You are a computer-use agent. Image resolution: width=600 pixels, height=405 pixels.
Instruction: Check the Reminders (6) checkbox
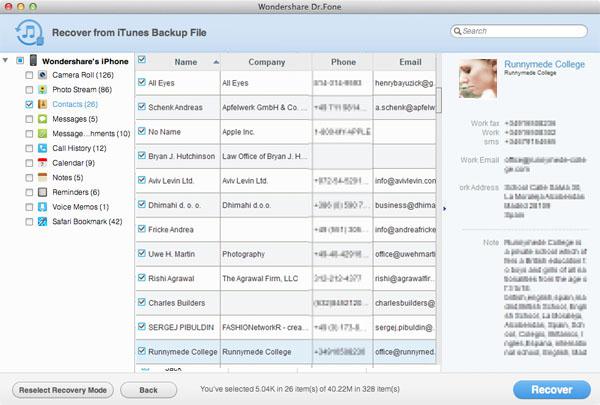[x=29, y=192]
